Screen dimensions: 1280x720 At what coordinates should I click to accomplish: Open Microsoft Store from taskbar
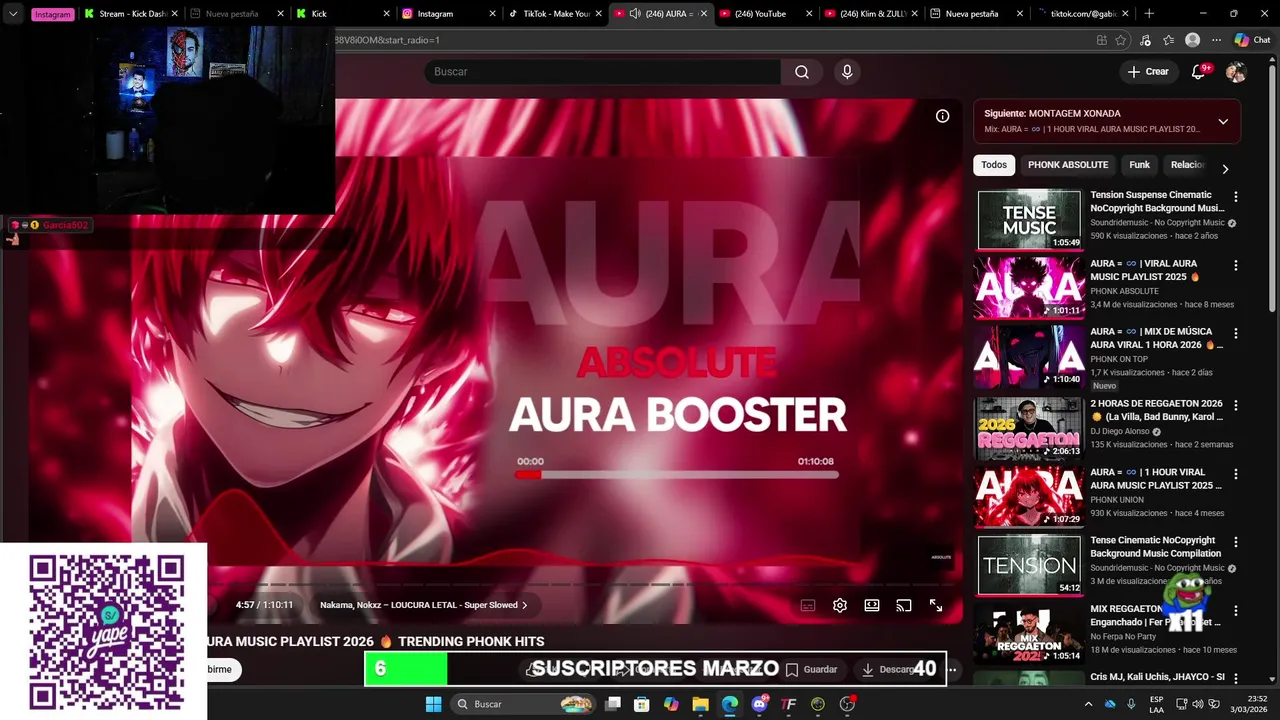pos(642,704)
